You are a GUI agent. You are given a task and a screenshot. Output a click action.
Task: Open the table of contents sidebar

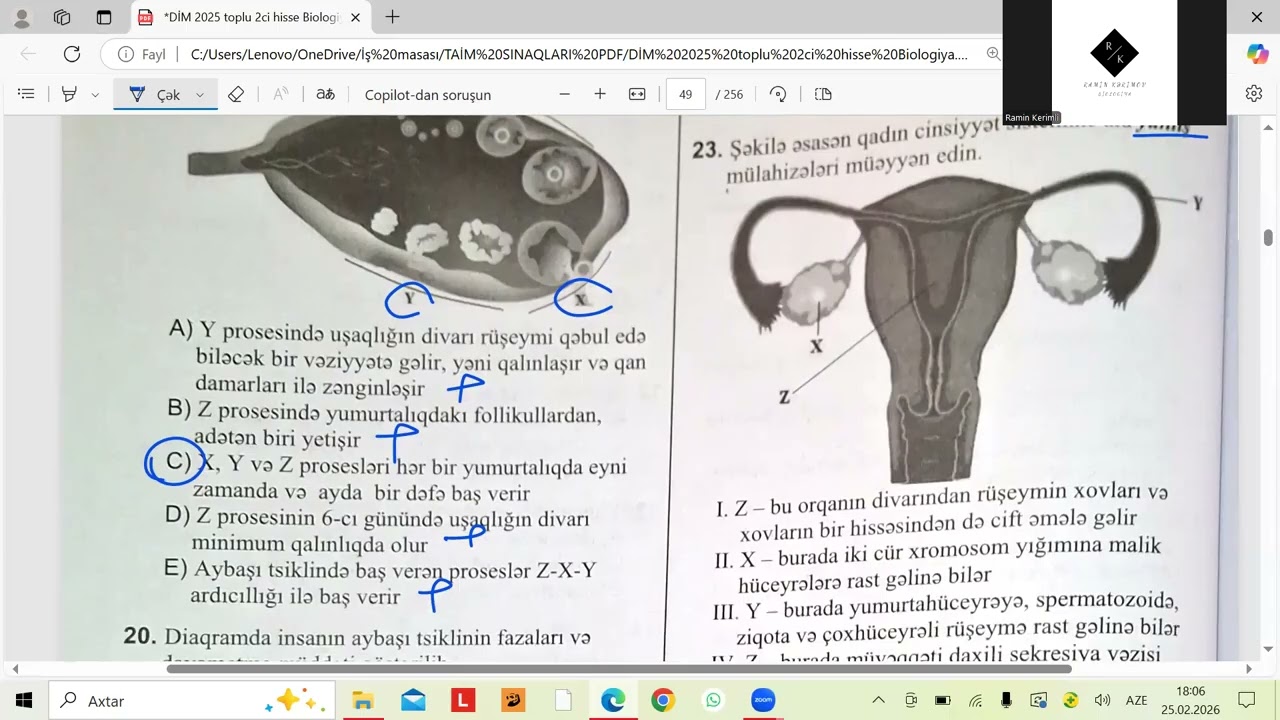tap(27, 94)
